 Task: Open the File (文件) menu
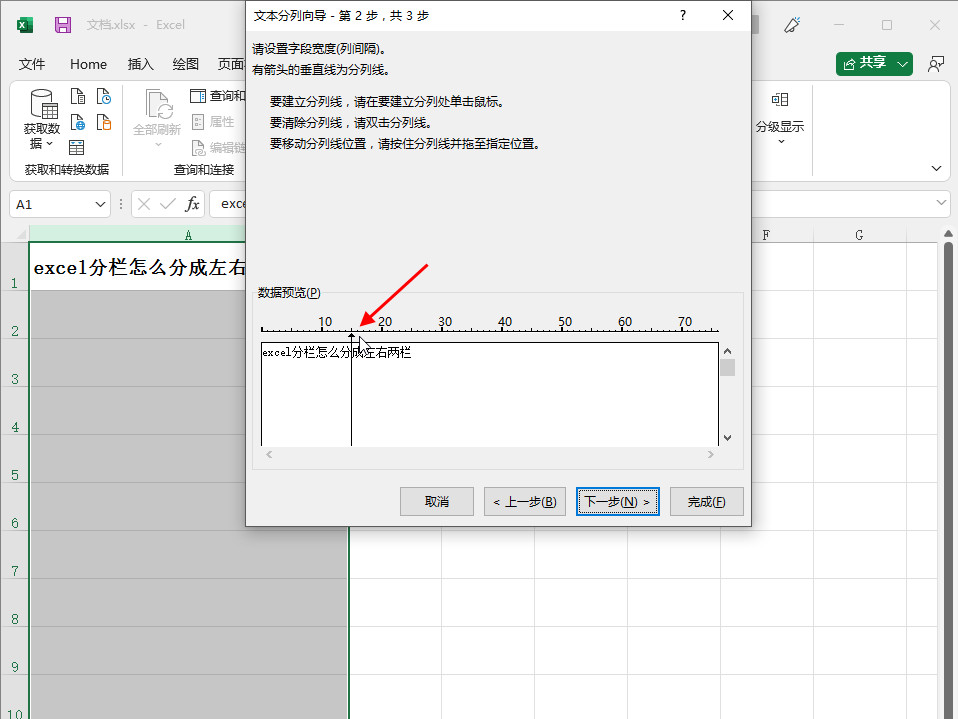pyautogui.click(x=32, y=64)
